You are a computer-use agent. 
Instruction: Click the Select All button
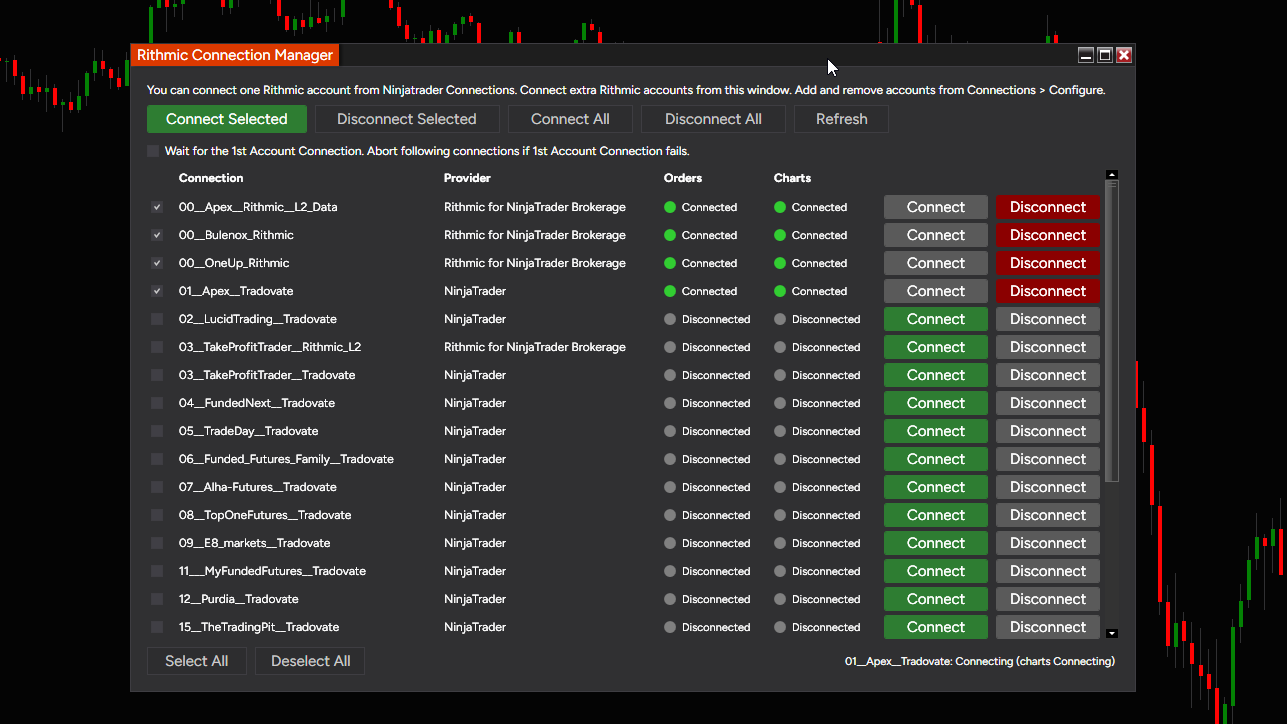pos(197,661)
